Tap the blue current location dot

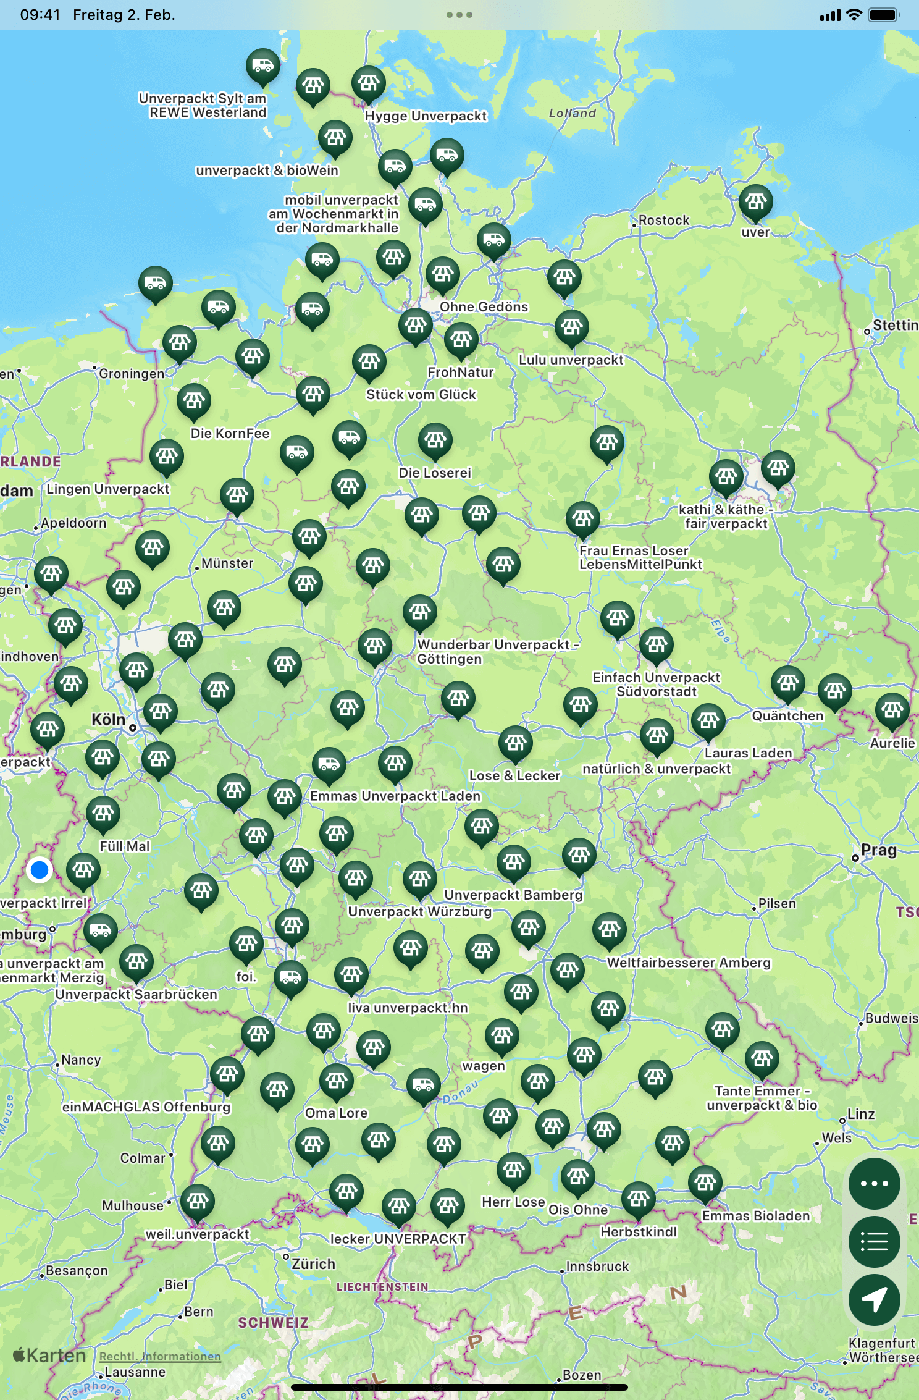40,870
